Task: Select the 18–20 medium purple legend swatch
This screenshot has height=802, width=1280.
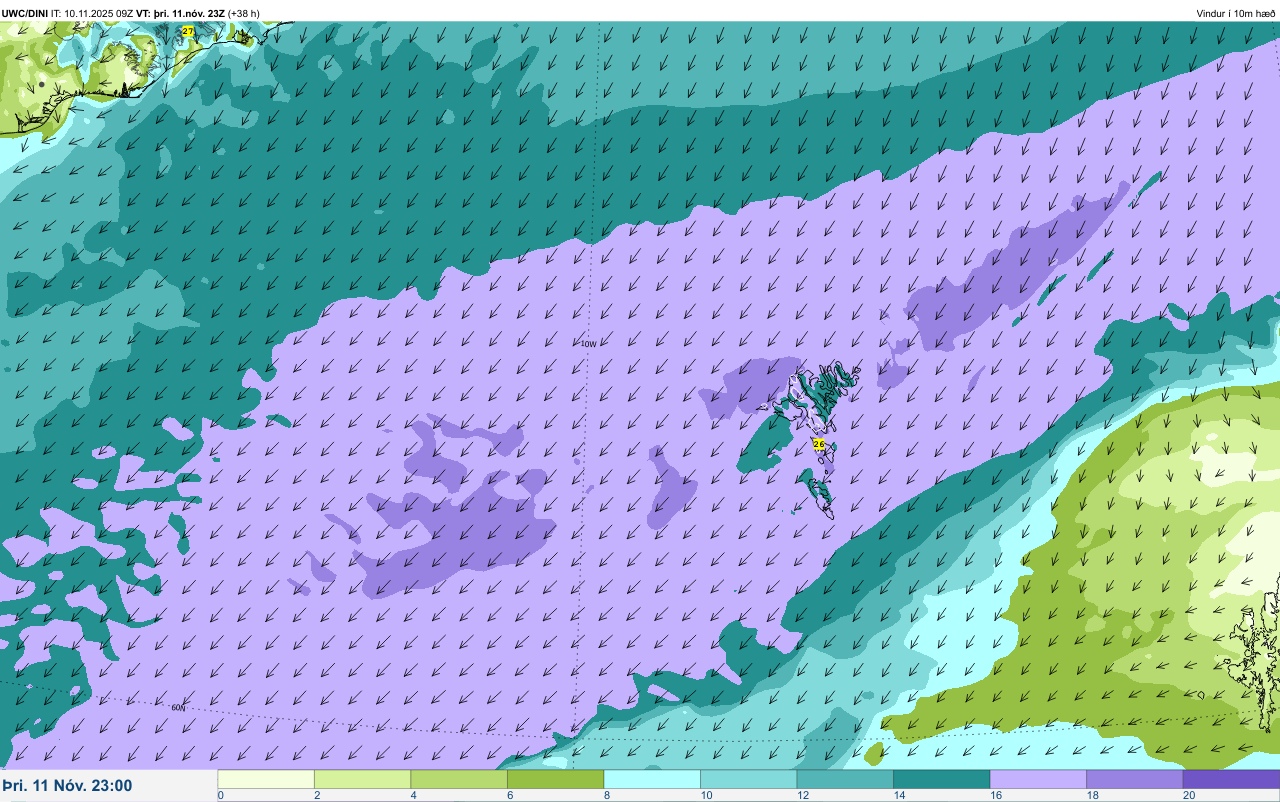Action: click(1135, 779)
